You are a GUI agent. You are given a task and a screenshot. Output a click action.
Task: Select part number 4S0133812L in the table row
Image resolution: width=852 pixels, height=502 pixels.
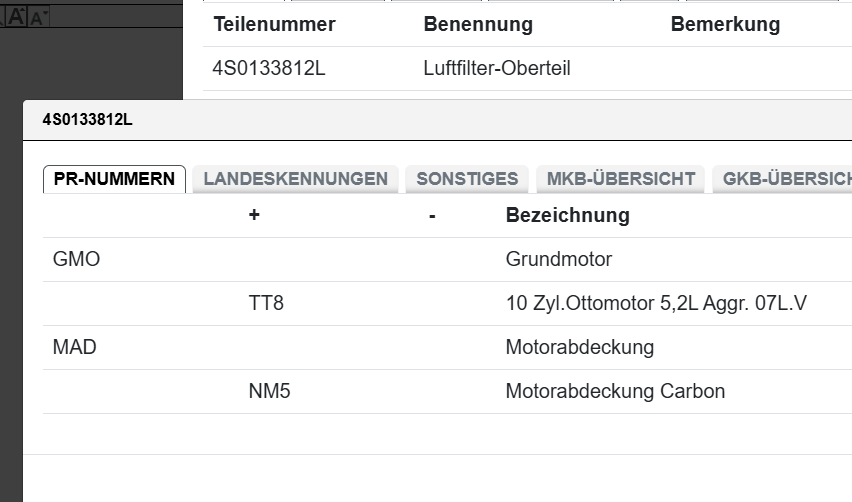(x=269, y=69)
